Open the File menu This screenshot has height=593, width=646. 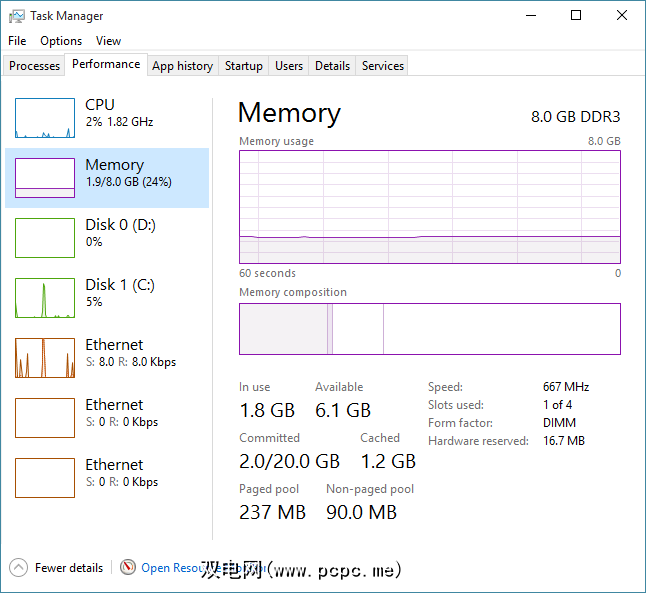tap(17, 41)
